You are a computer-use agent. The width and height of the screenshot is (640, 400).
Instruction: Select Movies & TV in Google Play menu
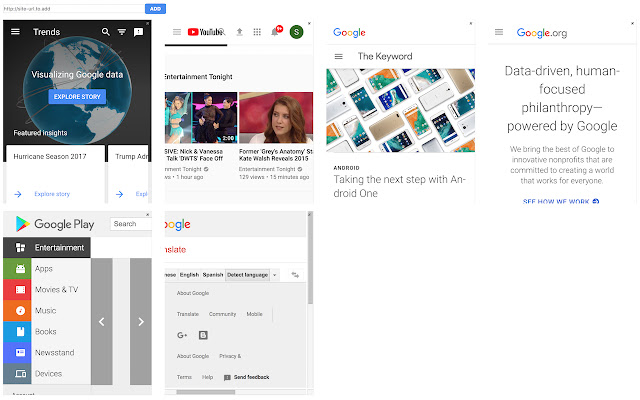[x=47, y=289]
